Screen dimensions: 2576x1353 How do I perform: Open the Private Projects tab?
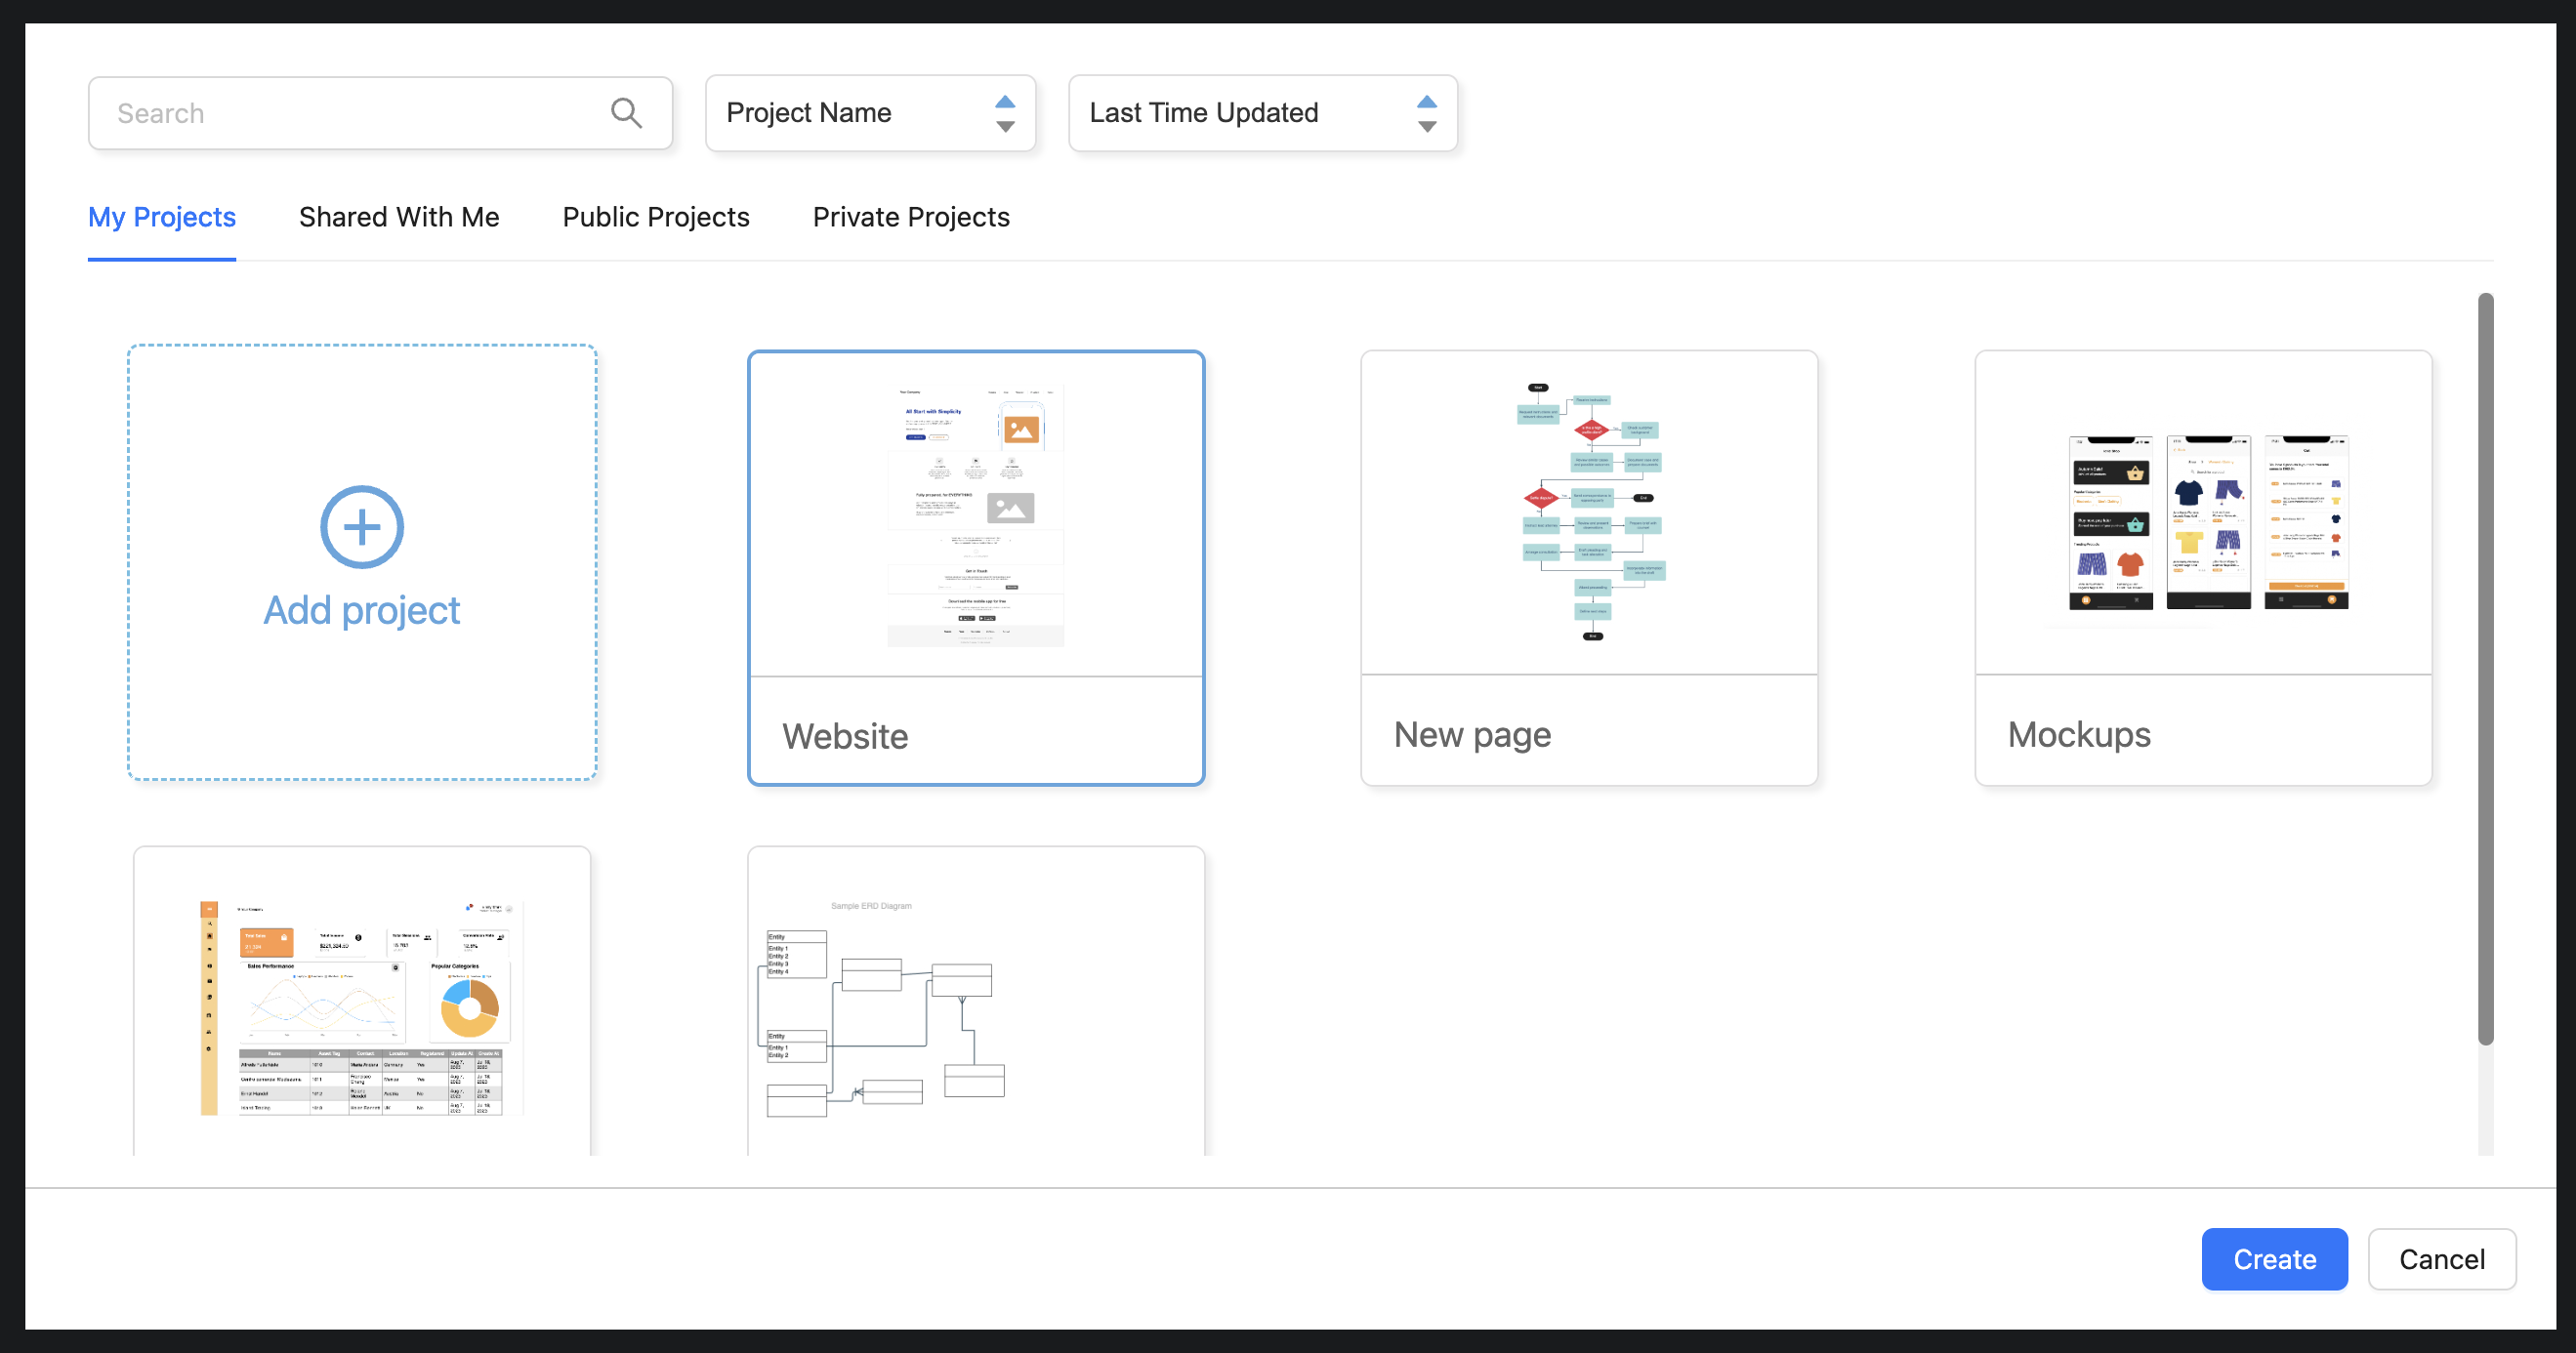(x=911, y=217)
